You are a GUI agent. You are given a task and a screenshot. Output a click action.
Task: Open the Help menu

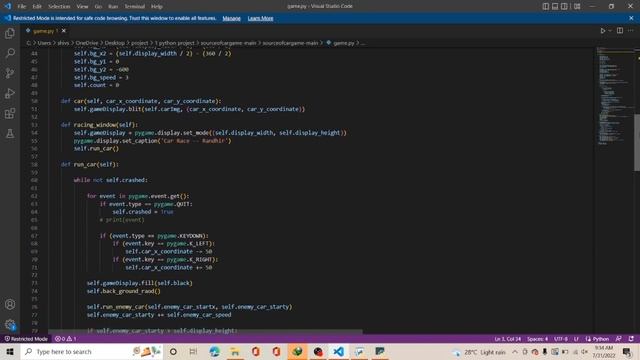[157, 7]
